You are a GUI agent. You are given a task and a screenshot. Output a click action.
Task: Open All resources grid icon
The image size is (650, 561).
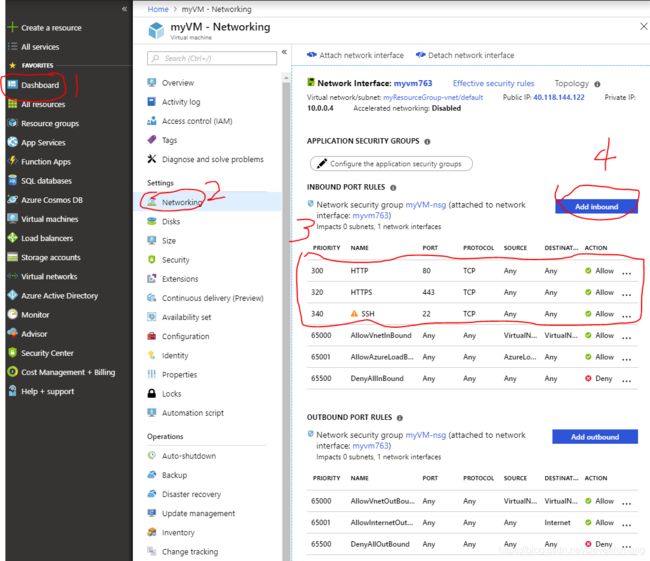point(12,104)
